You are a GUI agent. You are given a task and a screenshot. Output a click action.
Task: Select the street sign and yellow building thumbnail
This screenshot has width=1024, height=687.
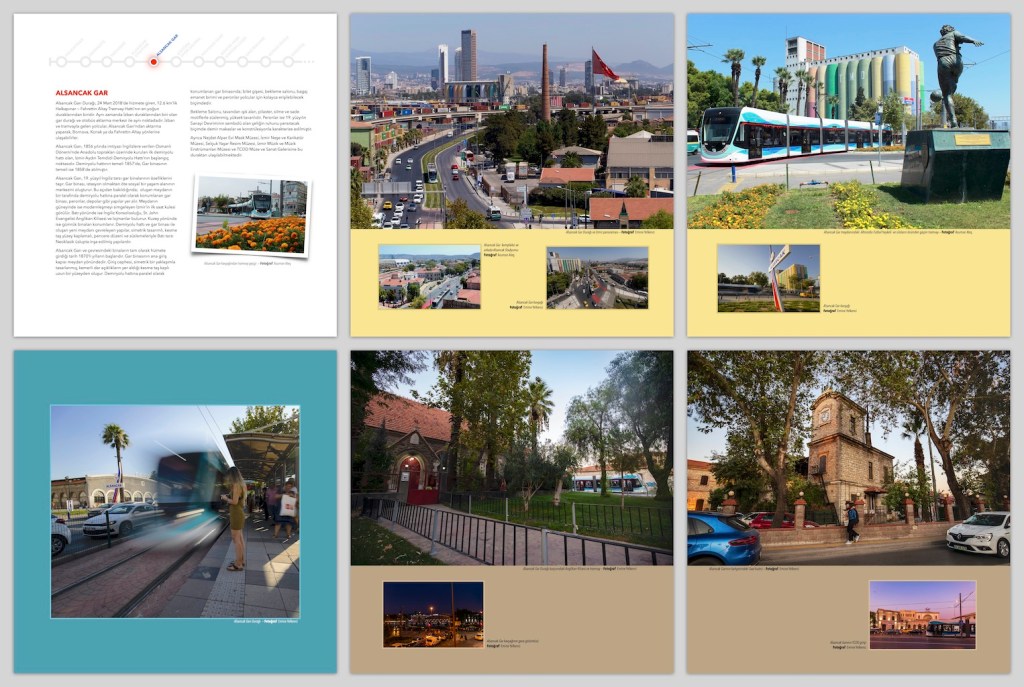click(x=768, y=278)
